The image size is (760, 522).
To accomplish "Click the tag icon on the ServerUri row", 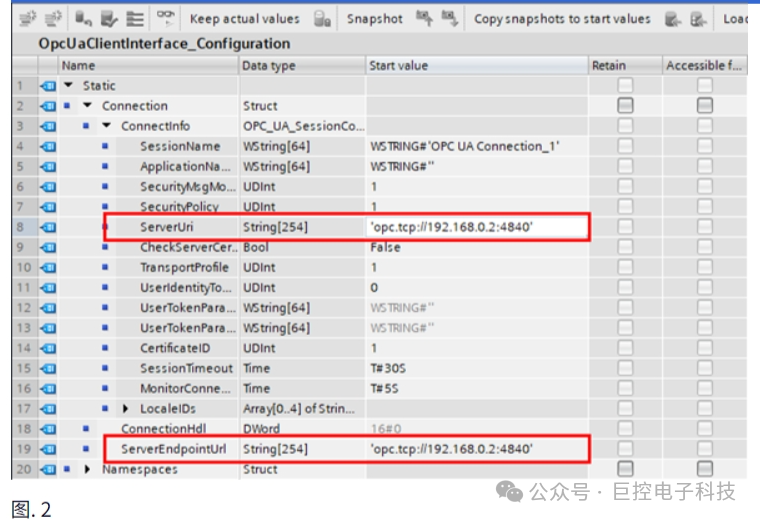I will (48, 227).
